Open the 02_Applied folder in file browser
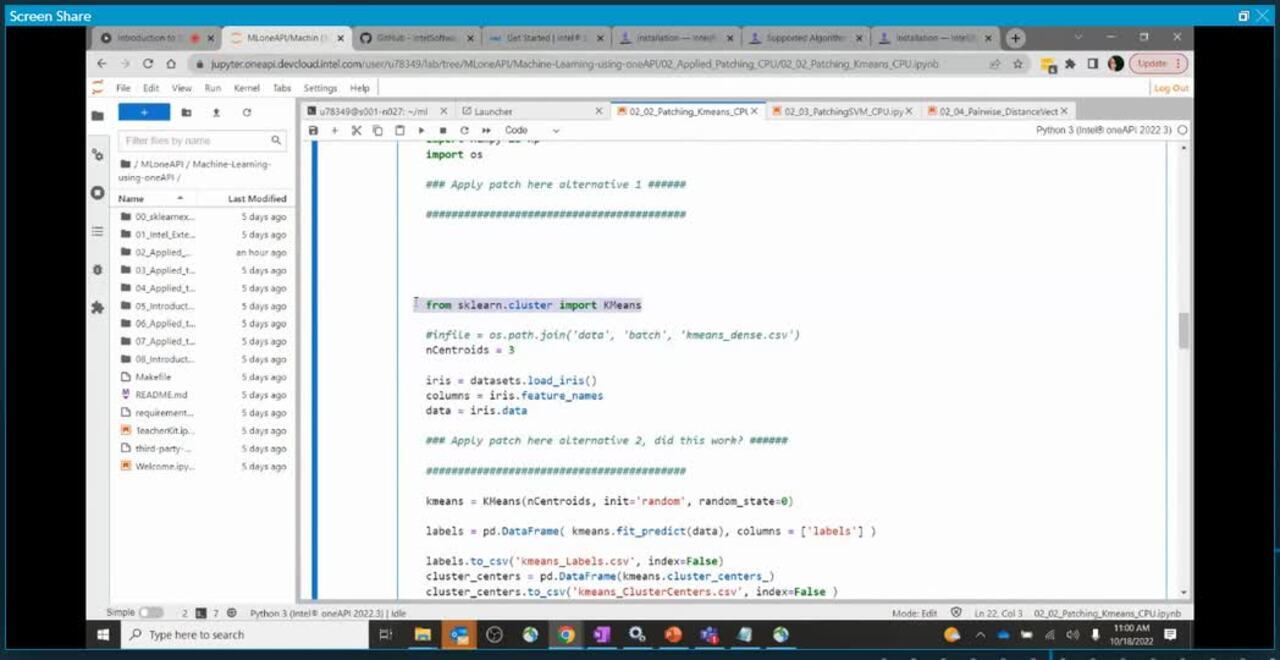The width and height of the screenshot is (1280, 660). 163,253
